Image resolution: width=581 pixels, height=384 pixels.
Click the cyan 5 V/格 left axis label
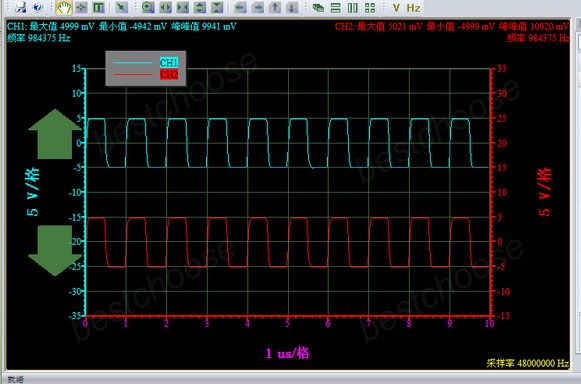[x=33, y=192]
